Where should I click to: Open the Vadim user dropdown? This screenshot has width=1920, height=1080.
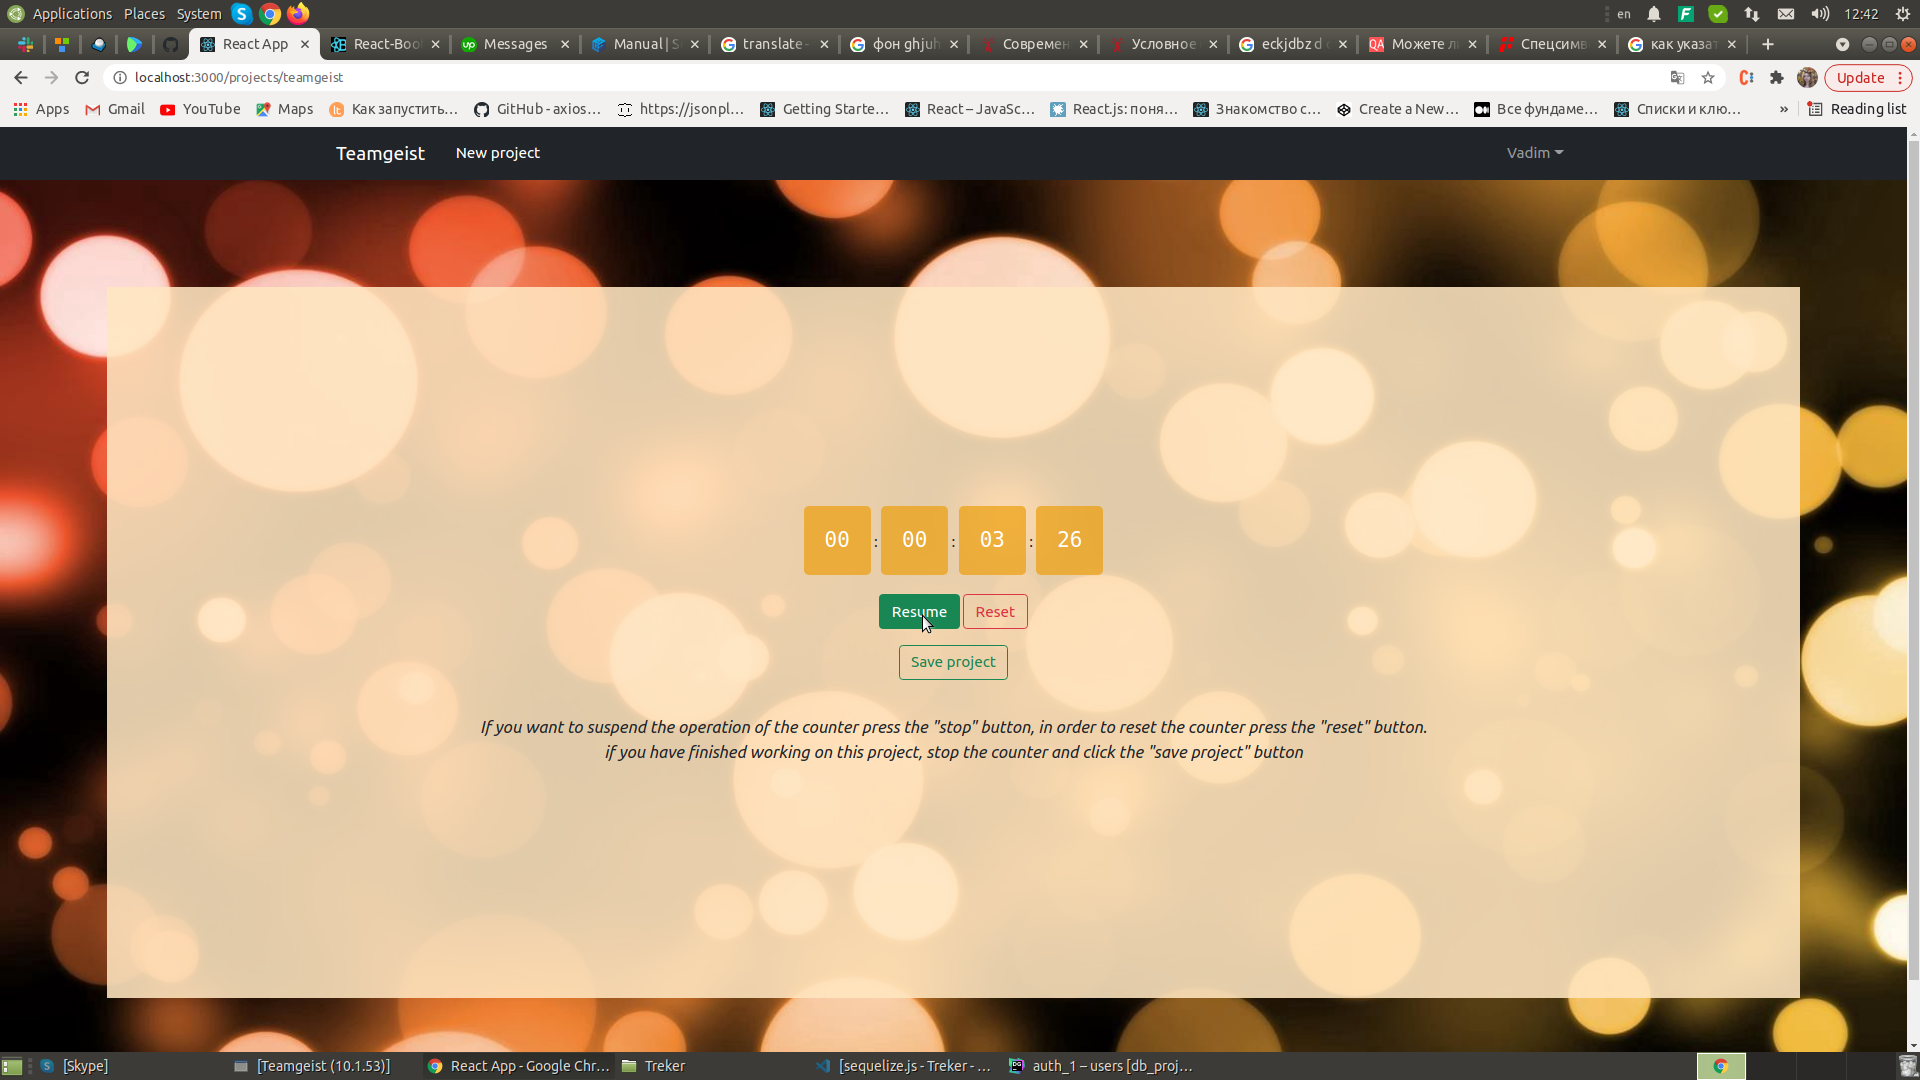(x=1534, y=153)
